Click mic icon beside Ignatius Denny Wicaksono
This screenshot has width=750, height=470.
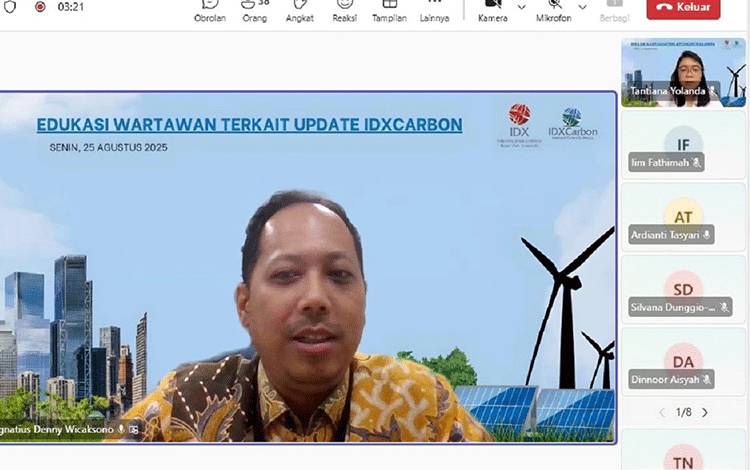pos(121,429)
